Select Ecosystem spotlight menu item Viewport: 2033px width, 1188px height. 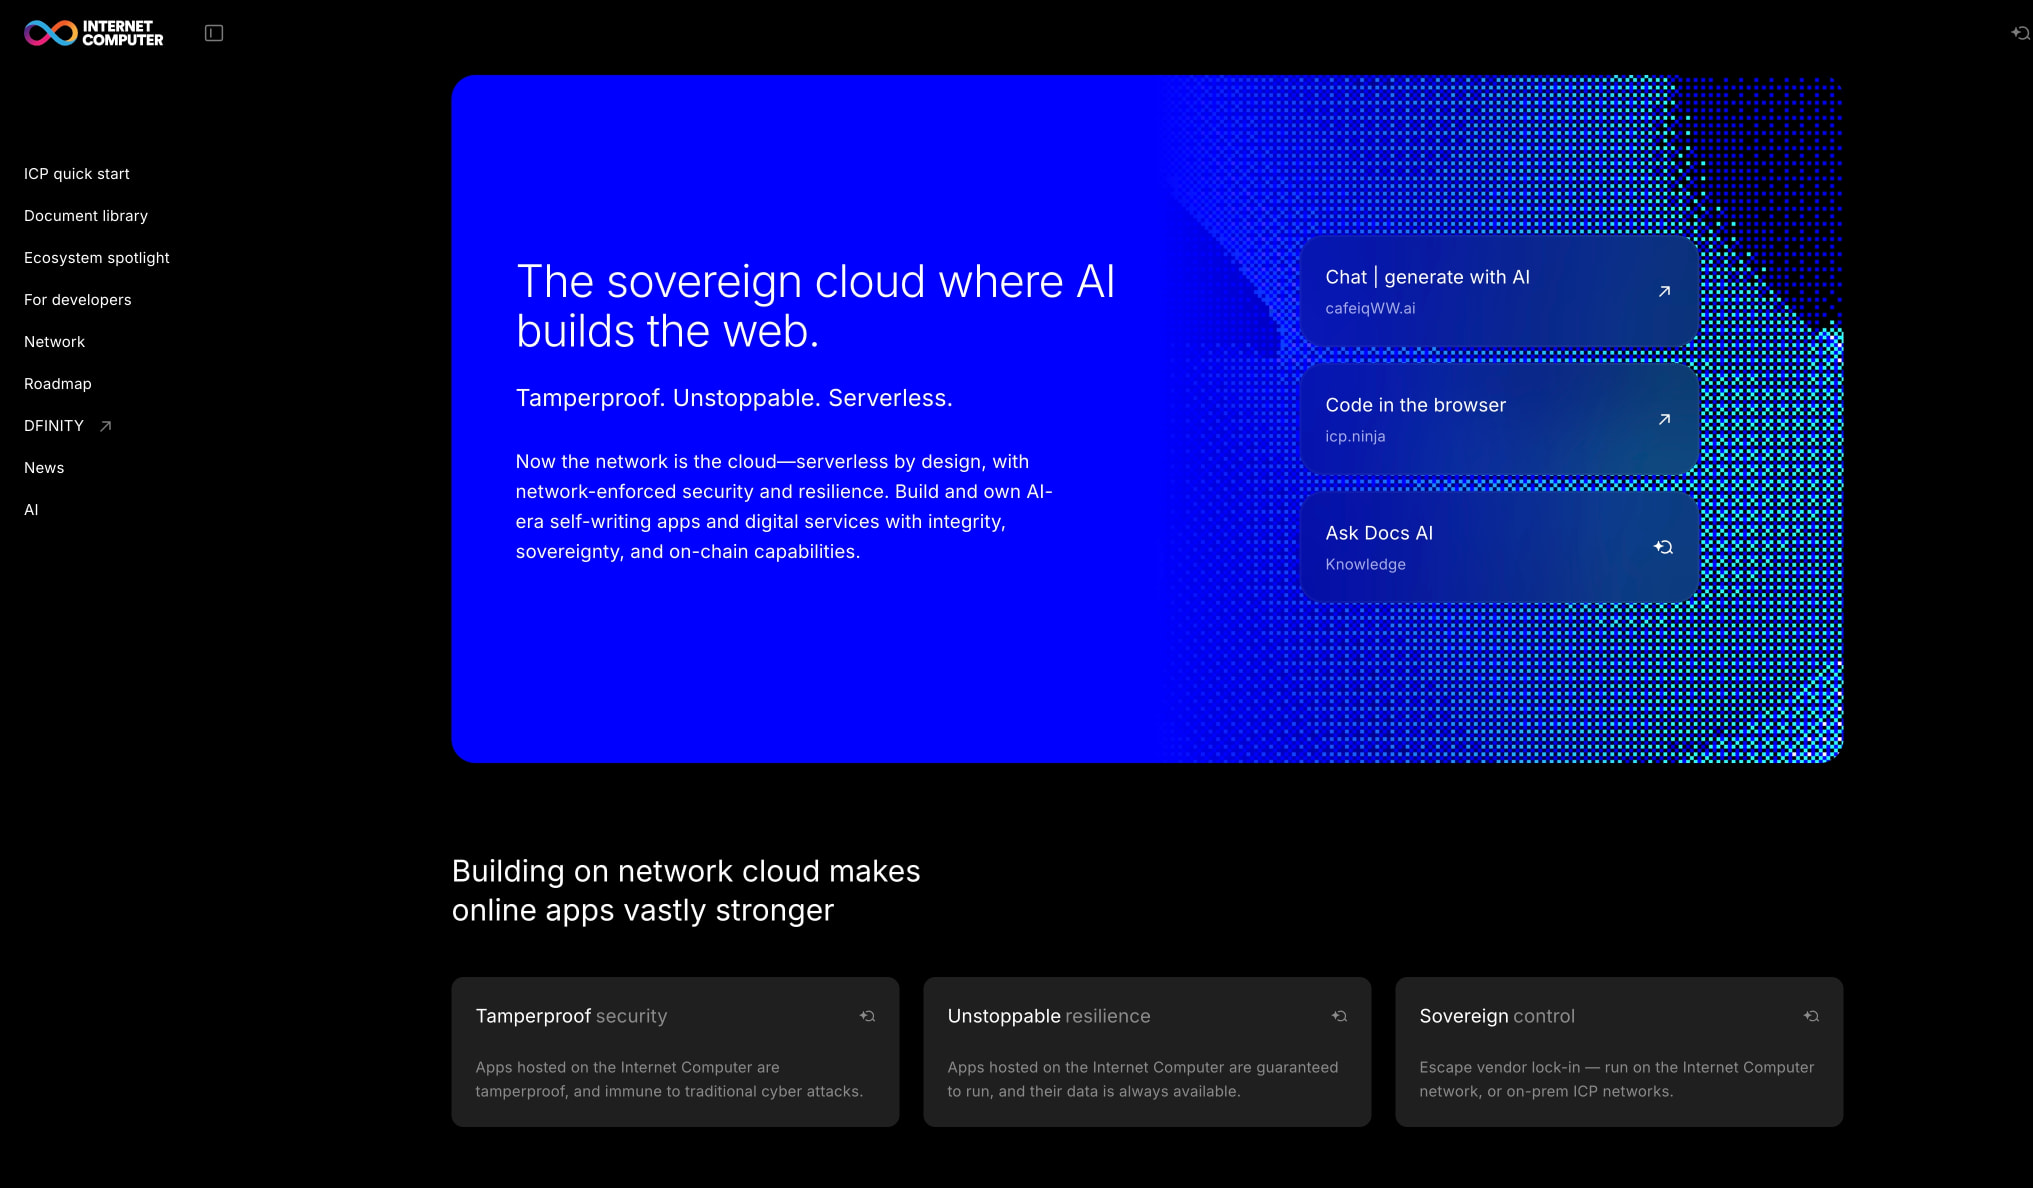97,258
